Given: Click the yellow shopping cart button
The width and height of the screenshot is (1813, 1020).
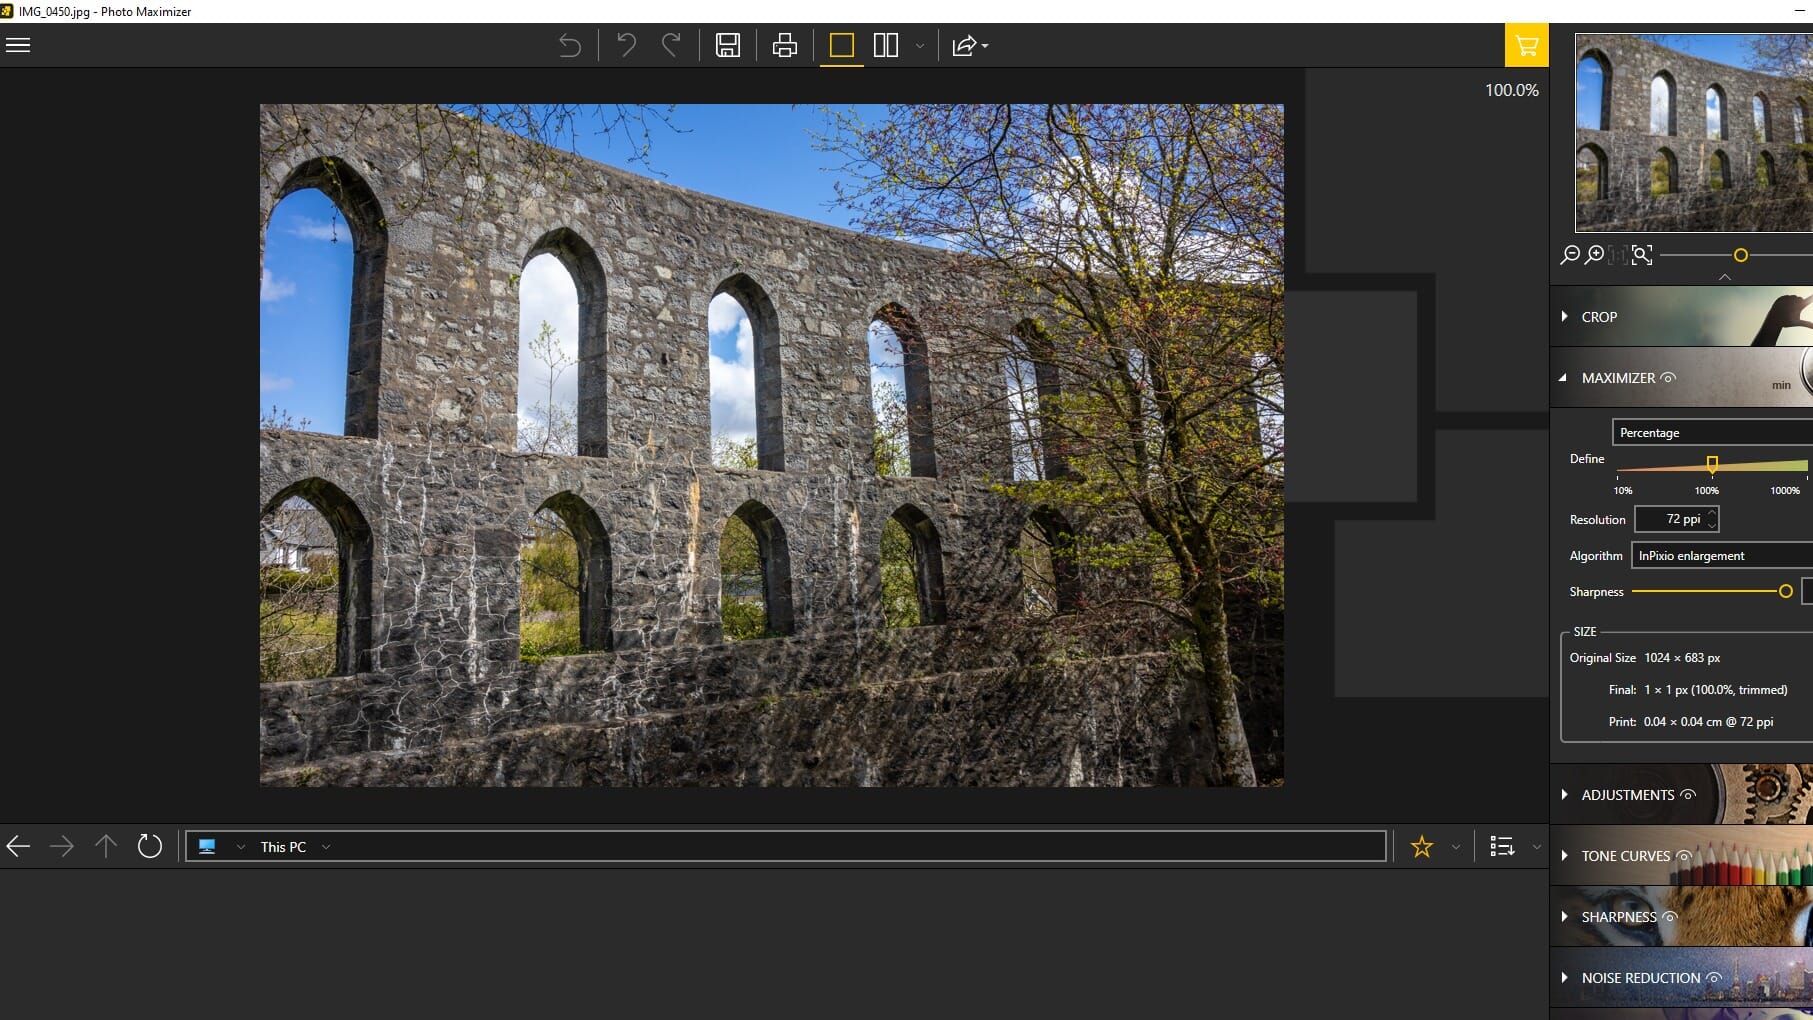Looking at the screenshot, I should [x=1527, y=45].
